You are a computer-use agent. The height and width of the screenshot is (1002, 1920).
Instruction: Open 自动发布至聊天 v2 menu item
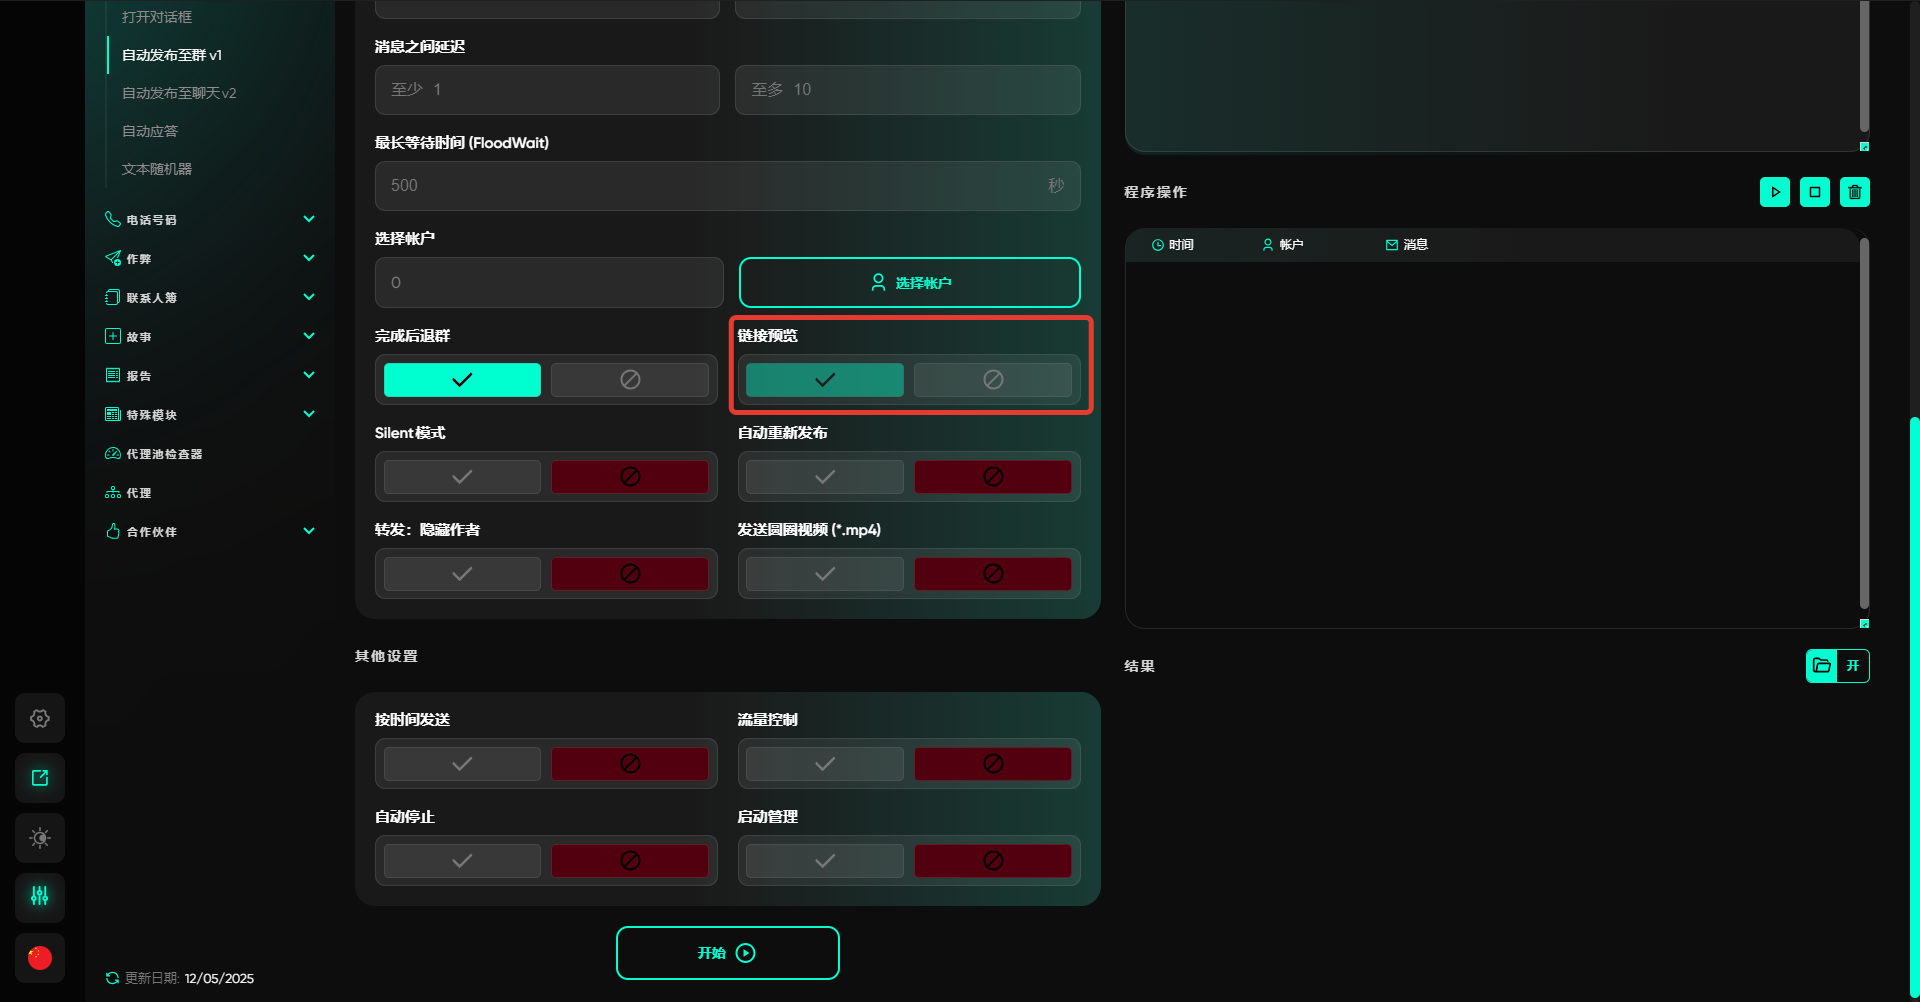coord(179,93)
